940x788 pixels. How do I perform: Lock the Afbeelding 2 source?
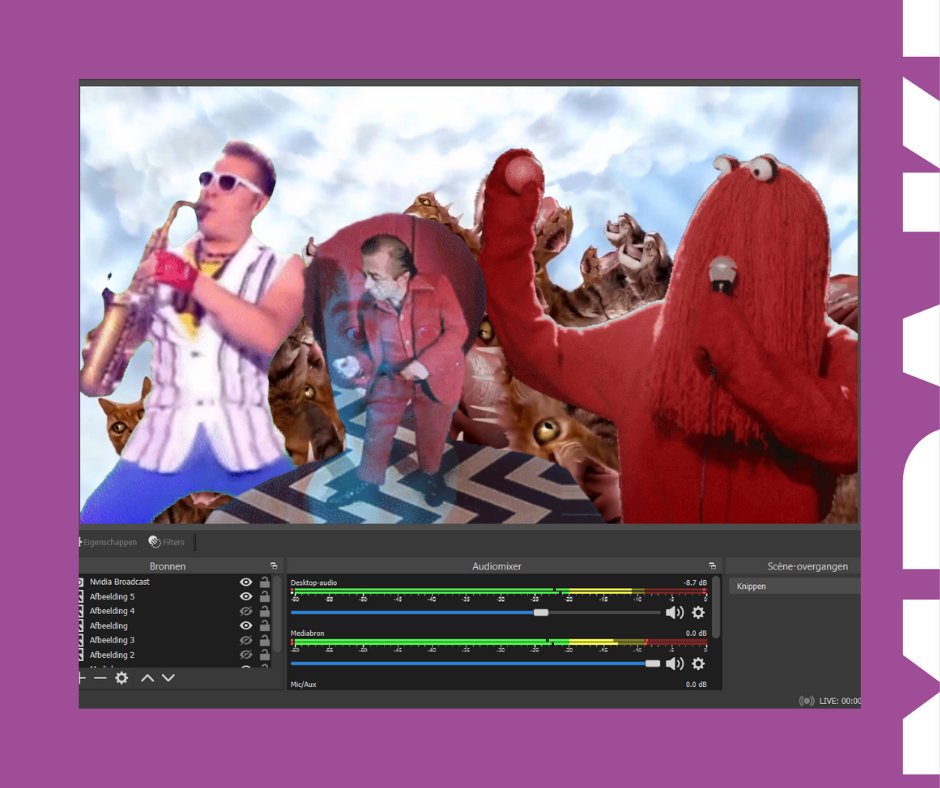pyautogui.click(x=264, y=655)
